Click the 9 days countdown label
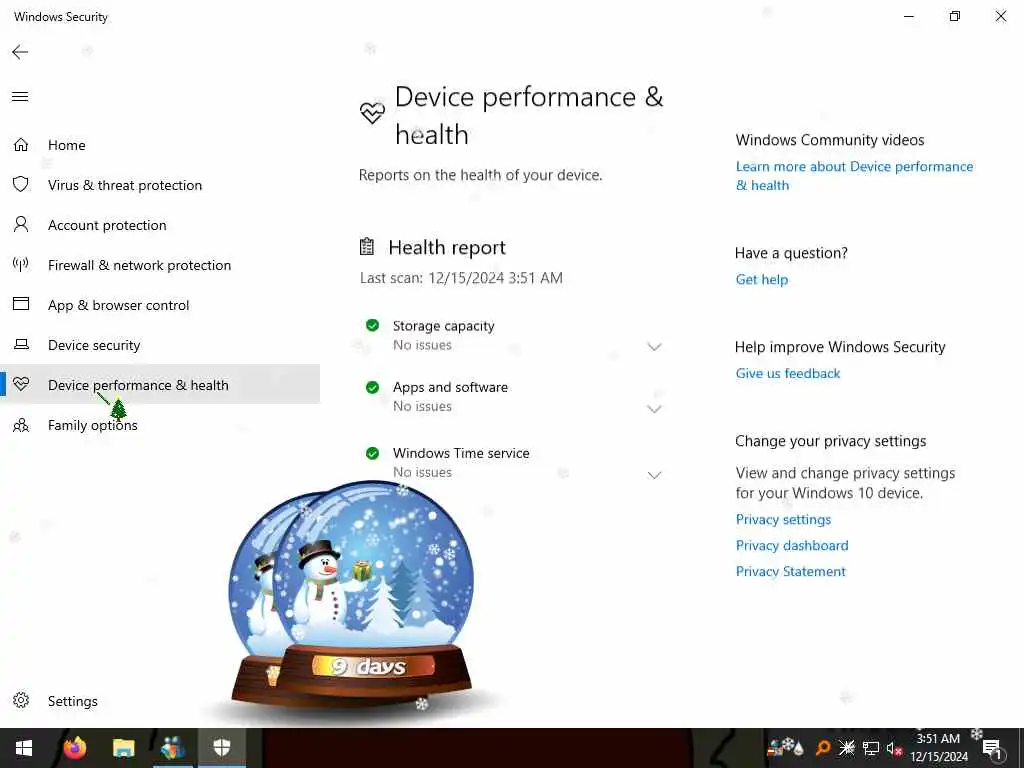 click(x=368, y=667)
